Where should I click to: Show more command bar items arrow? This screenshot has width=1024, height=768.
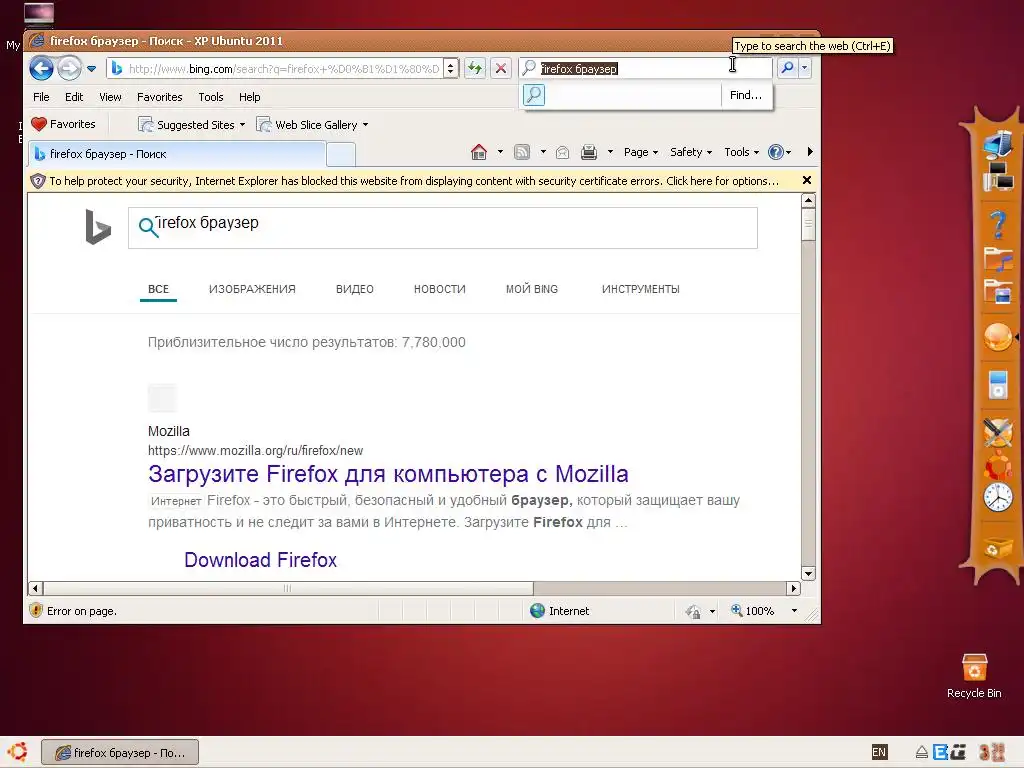(810, 152)
